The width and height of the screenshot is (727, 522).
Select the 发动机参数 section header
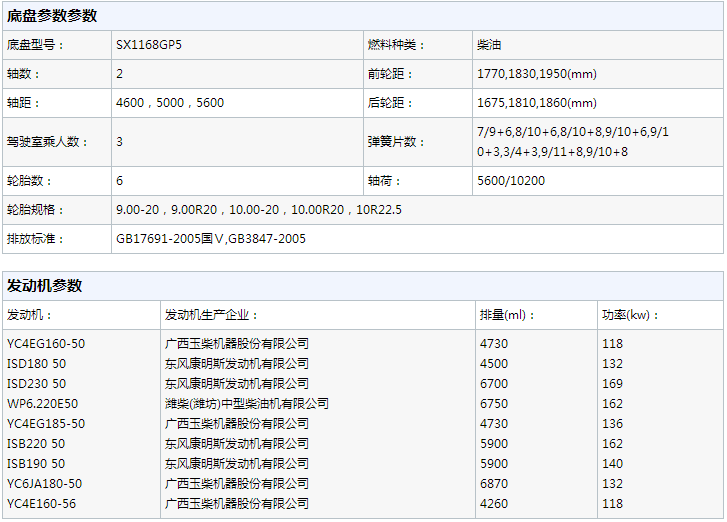pyautogui.click(x=45, y=286)
